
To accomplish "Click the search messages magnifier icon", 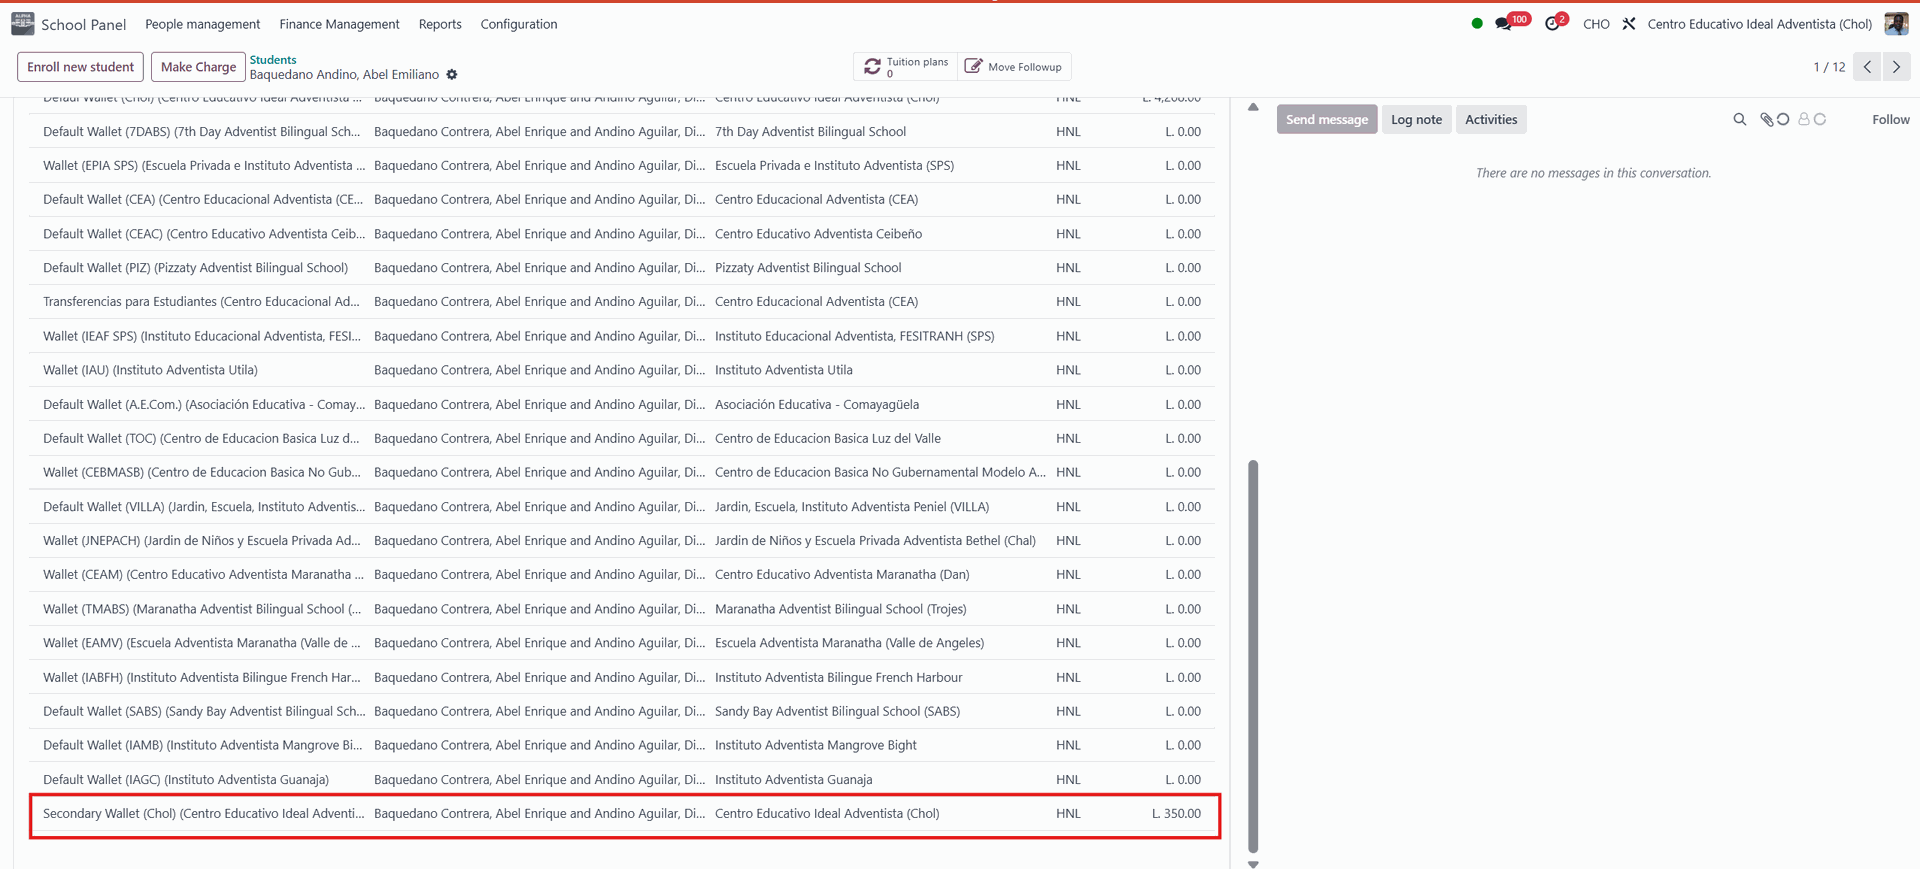I will (x=1740, y=120).
